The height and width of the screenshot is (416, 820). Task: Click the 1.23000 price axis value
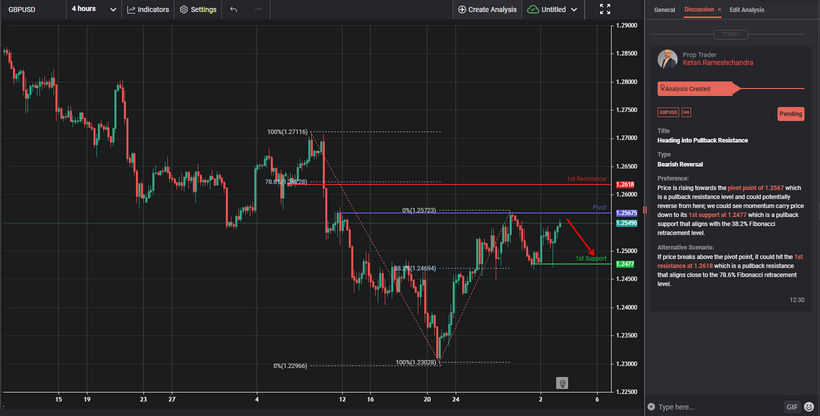[x=627, y=364]
